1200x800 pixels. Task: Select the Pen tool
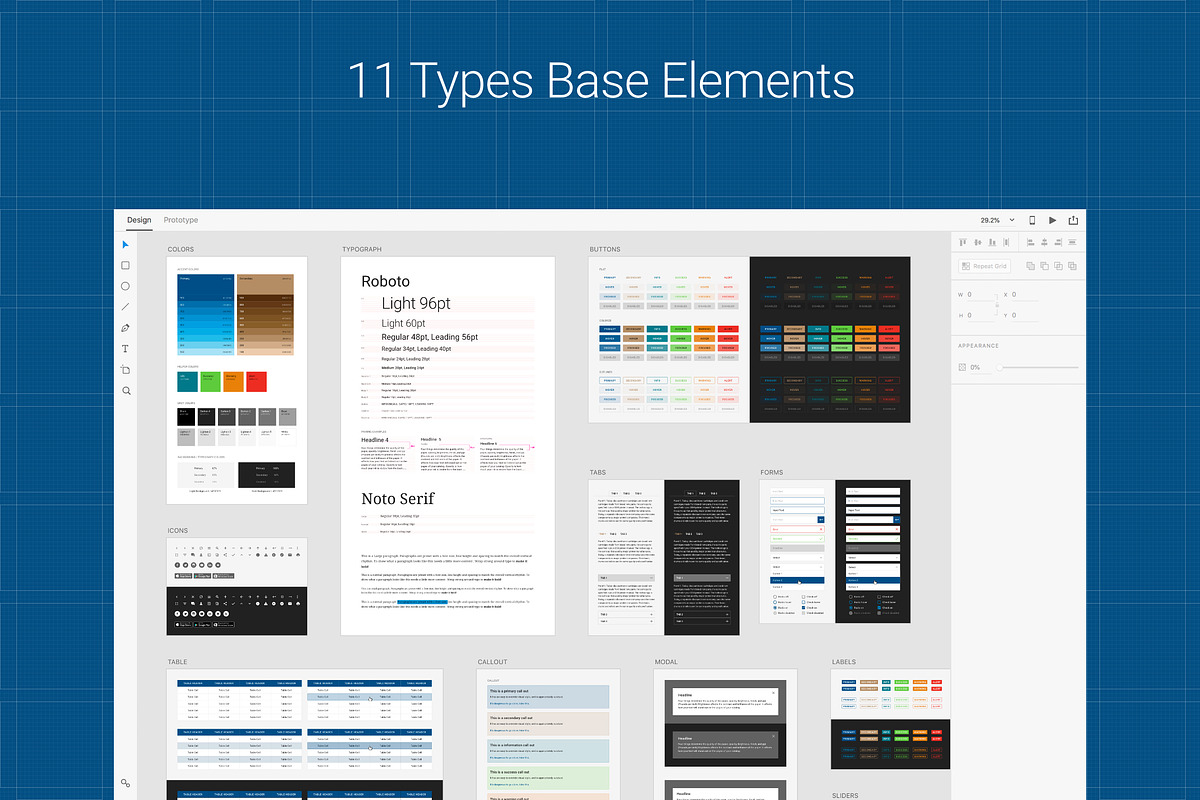(126, 328)
